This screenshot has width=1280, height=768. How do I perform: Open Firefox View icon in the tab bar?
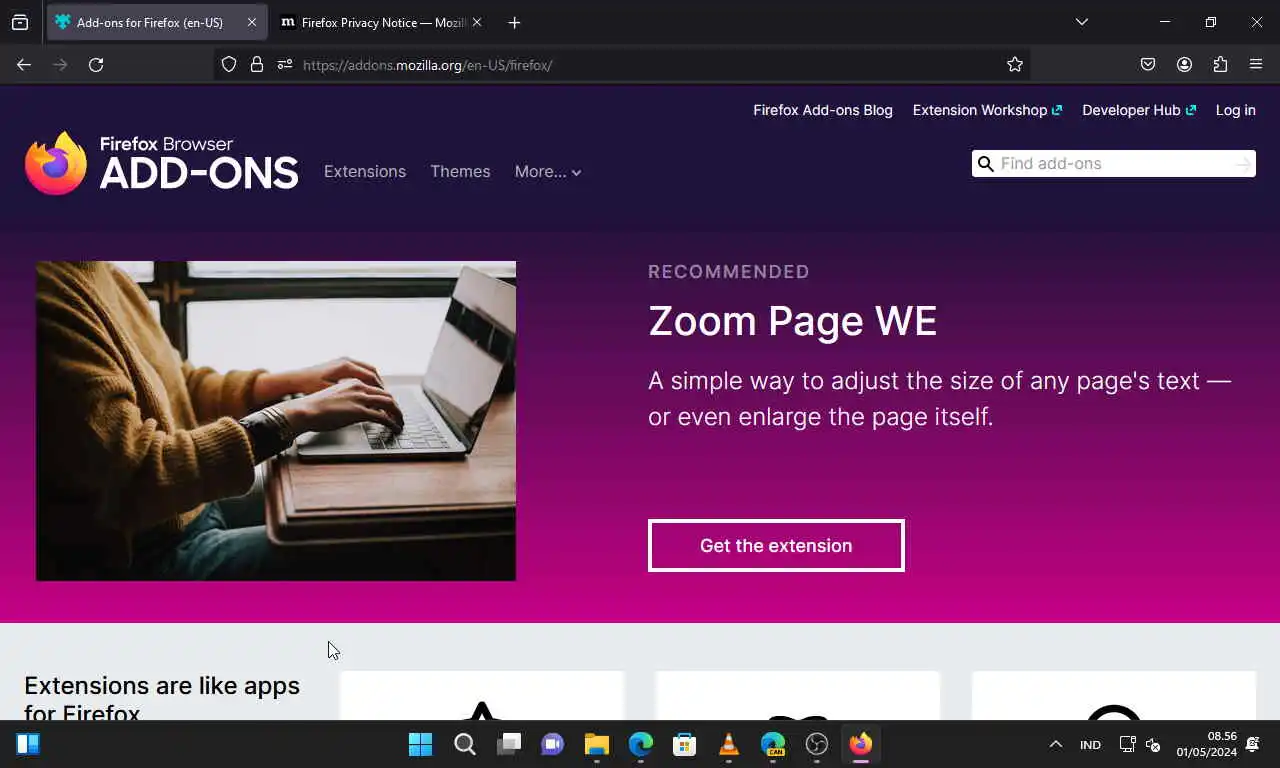tap(20, 22)
